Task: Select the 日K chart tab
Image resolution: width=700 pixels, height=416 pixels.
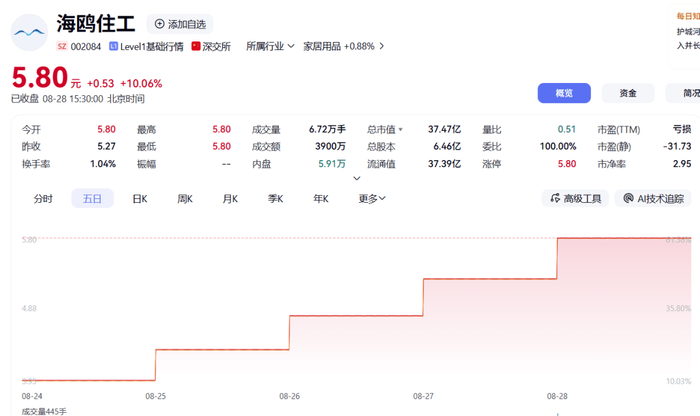Action: tap(140, 199)
